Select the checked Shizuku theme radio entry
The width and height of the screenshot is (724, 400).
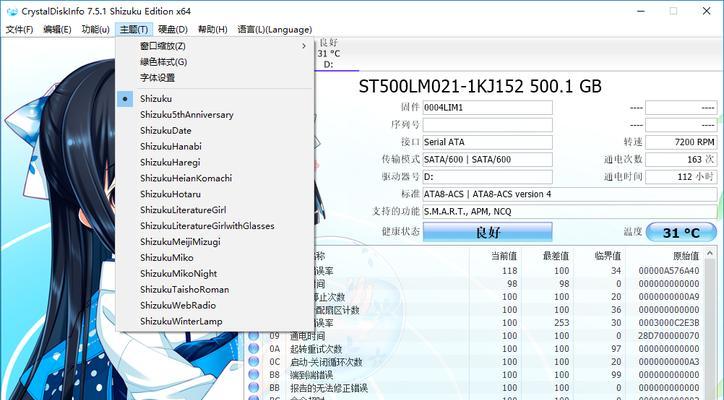[215, 99]
